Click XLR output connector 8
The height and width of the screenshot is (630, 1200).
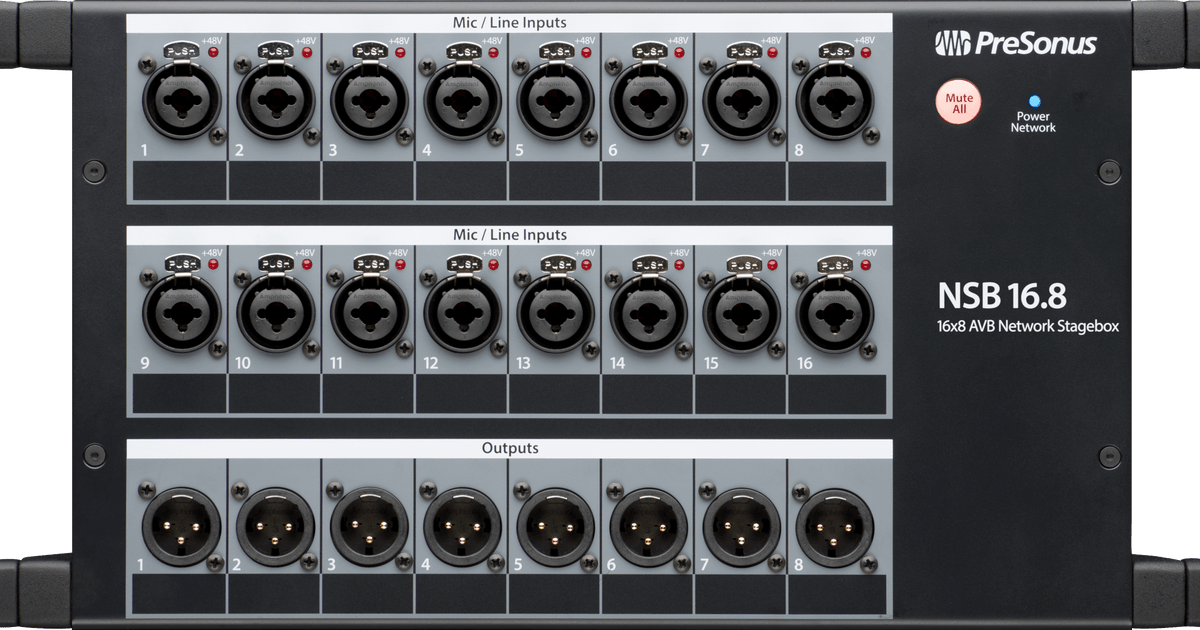[x=834, y=527]
